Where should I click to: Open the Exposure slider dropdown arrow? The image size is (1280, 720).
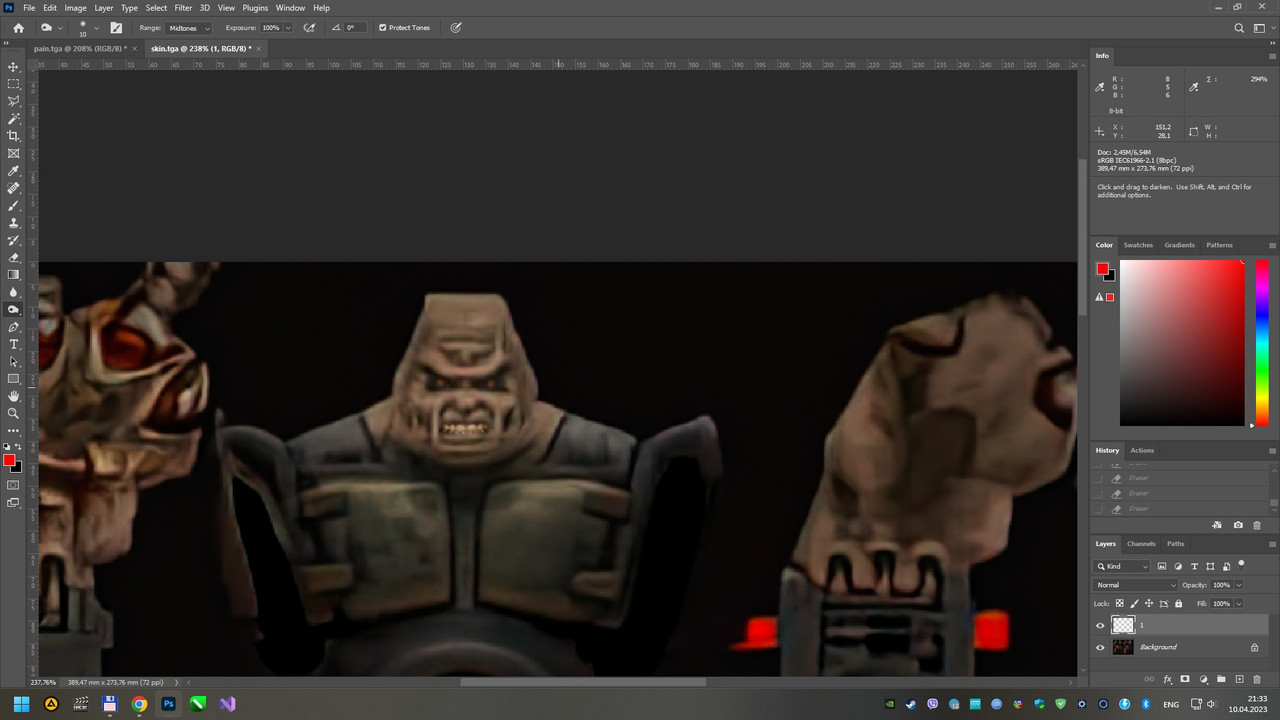point(288,28)
